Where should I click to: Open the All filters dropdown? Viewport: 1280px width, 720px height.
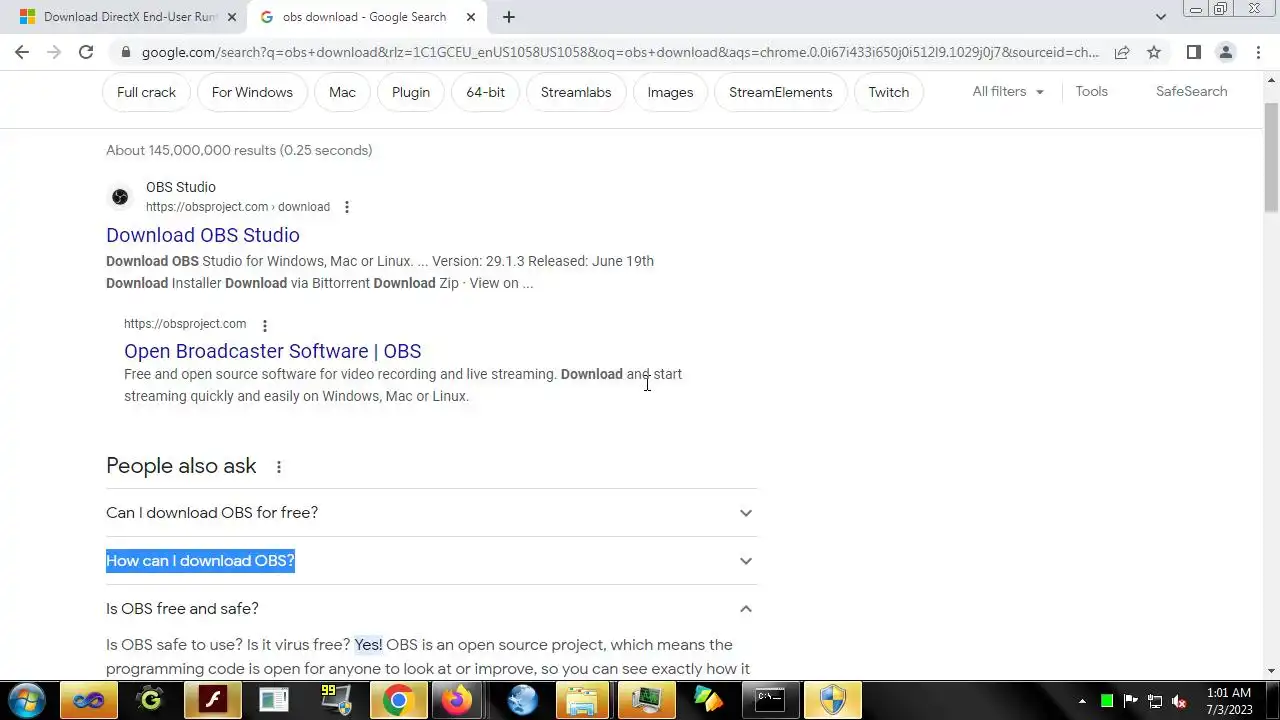pos(1008,91)
